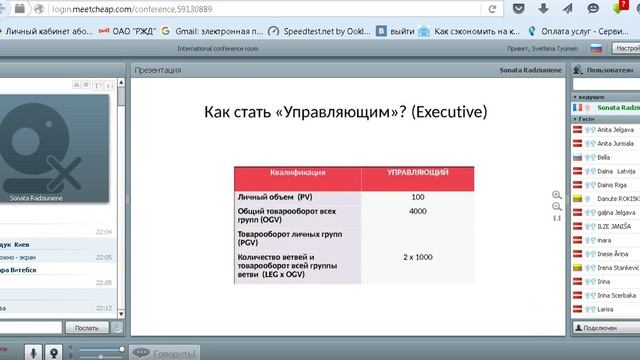Open the Оплата услуг bookmark
This screenshot has height=360, width=640.
(x=578, y=31)
